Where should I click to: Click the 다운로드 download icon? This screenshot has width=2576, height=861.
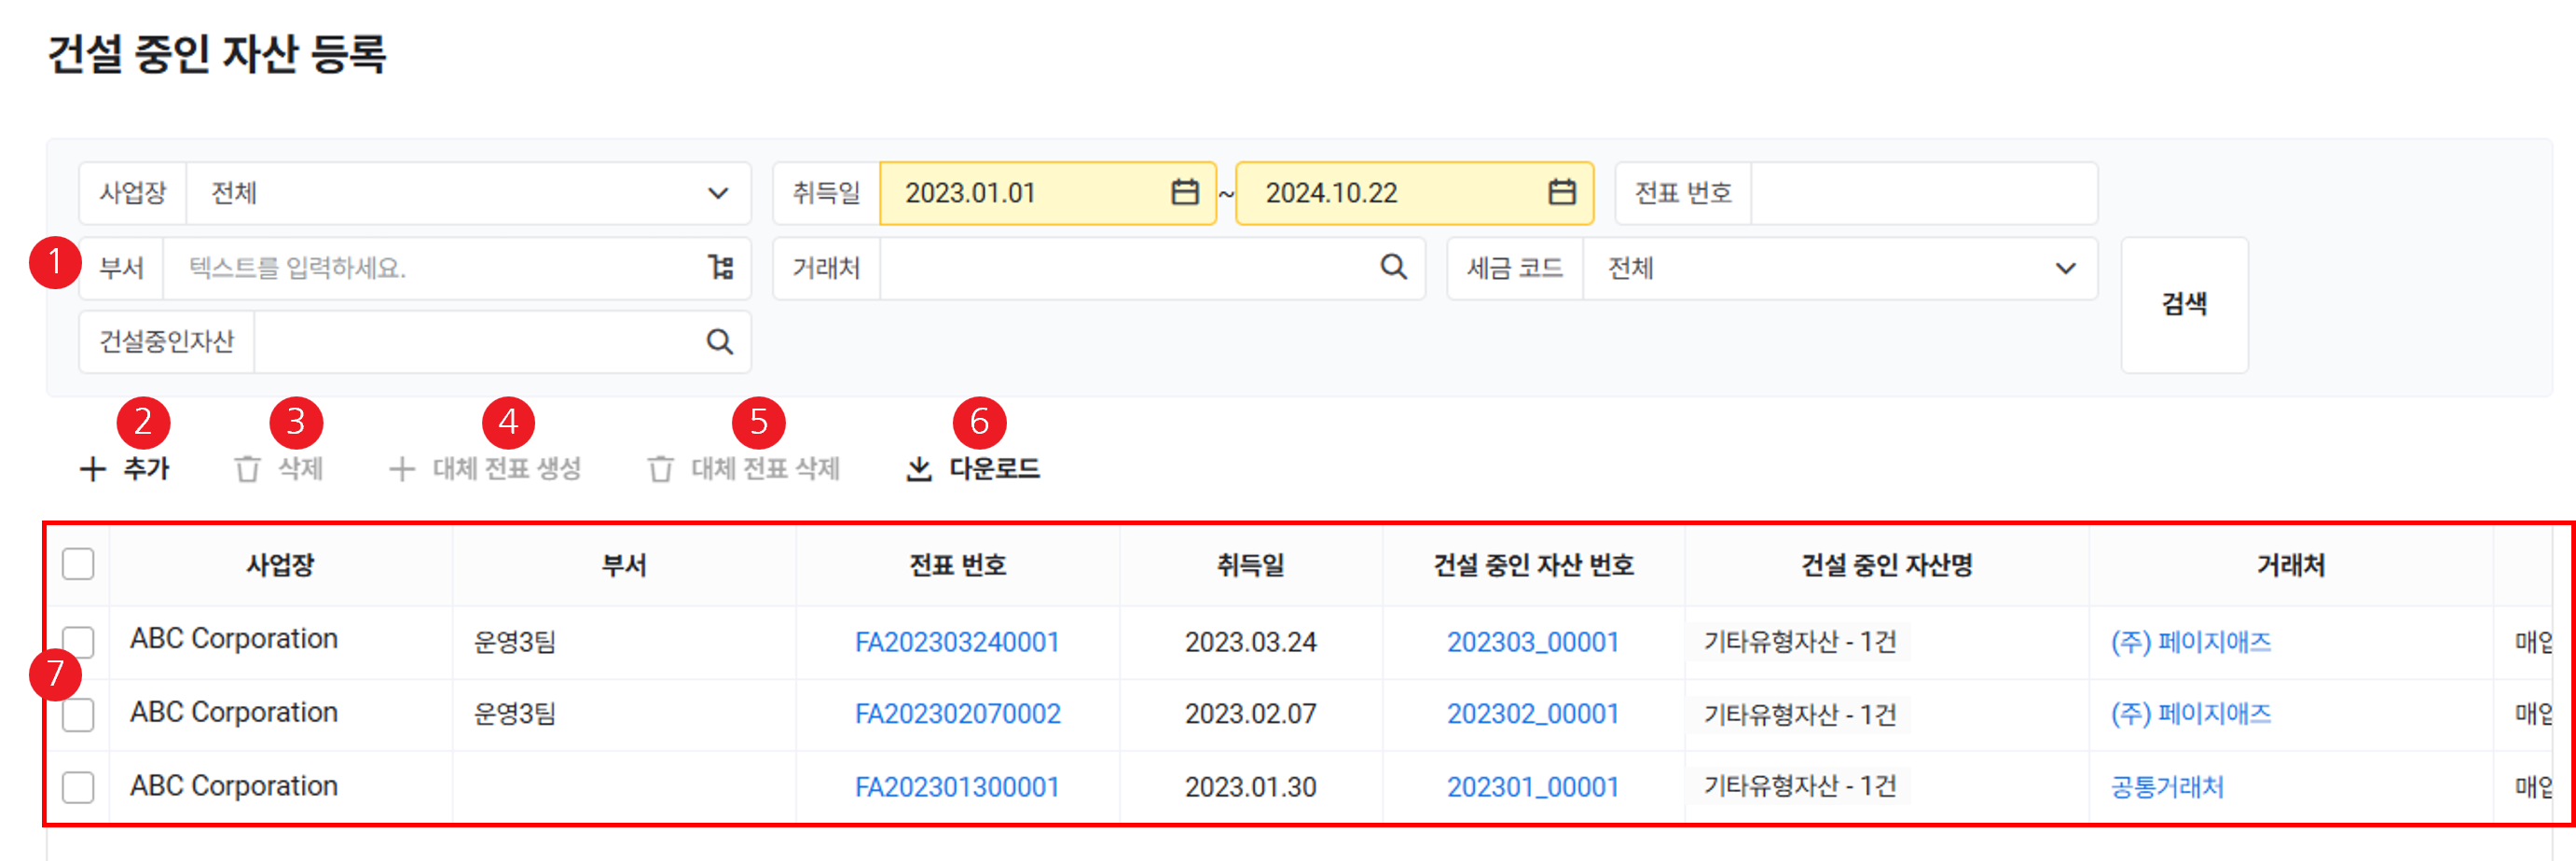coord(918,468)
